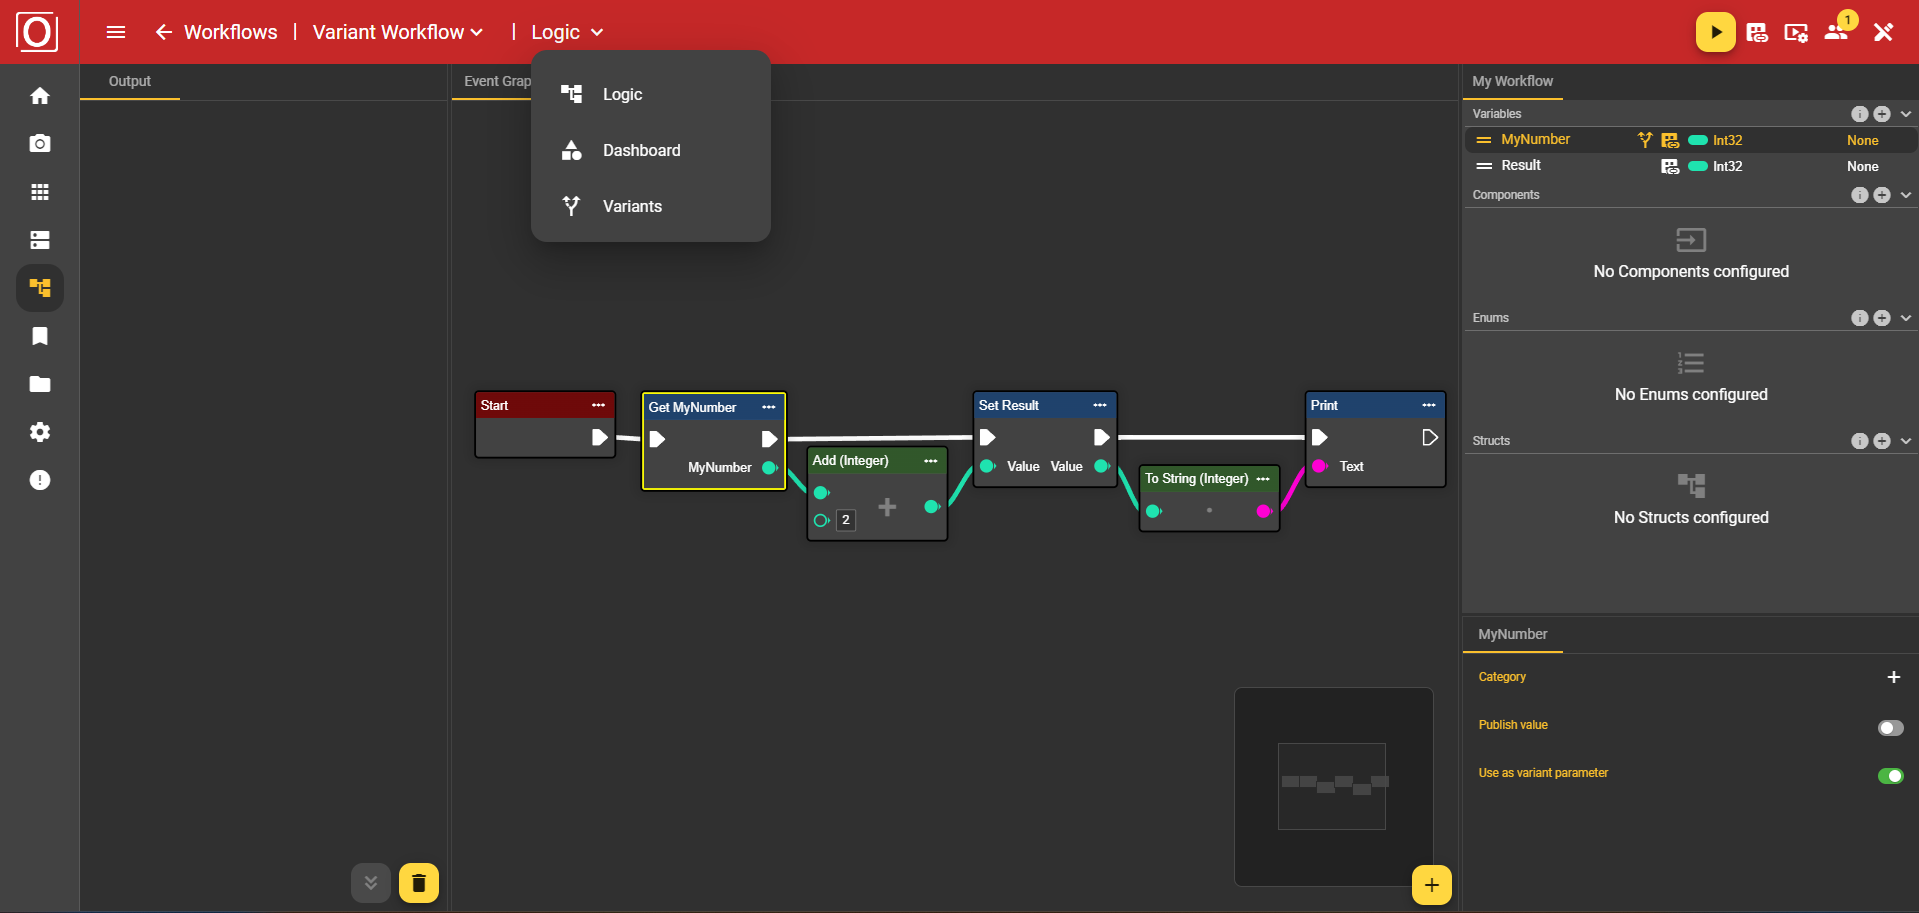Open the save-and-link icon in the top toolbar
This screenshot has width=1919, height=913.
click(x=1755, y=32)
